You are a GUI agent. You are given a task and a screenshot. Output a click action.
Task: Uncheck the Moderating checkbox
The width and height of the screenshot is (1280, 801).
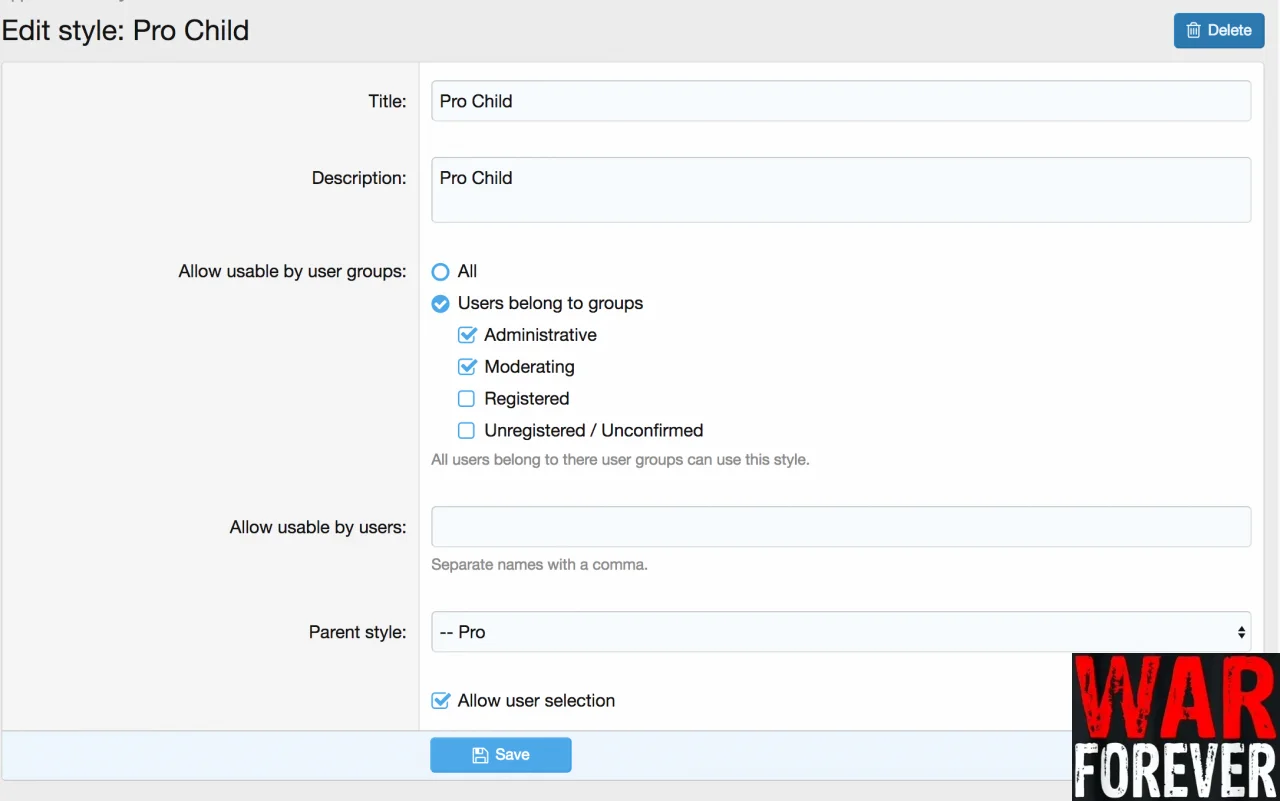click(x=466, y=367)
